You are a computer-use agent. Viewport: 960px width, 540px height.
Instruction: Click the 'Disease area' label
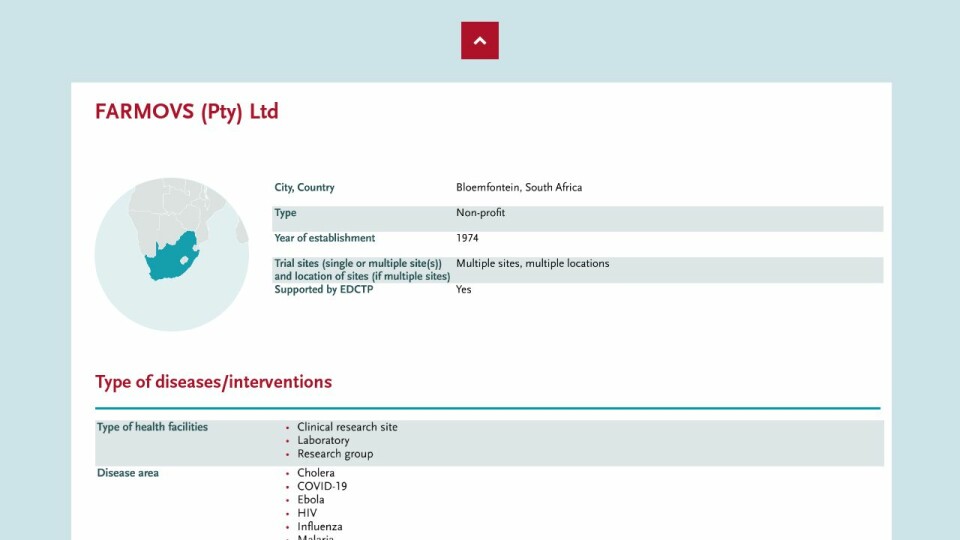127,473
